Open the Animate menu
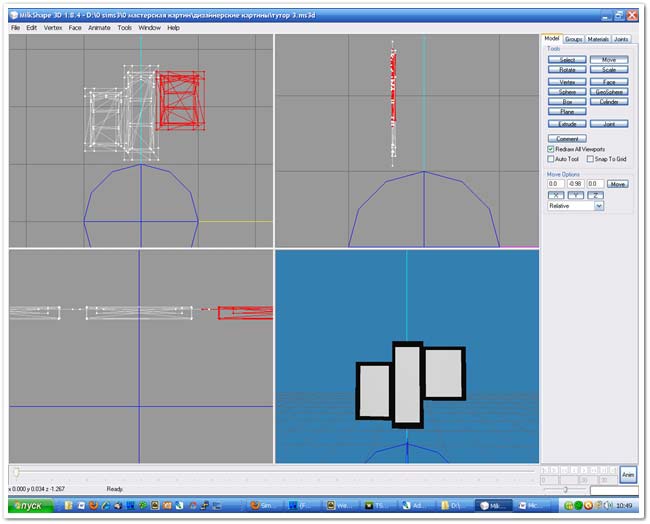The height and width of the screenshot is (524, 650). [x=99, y=27]
